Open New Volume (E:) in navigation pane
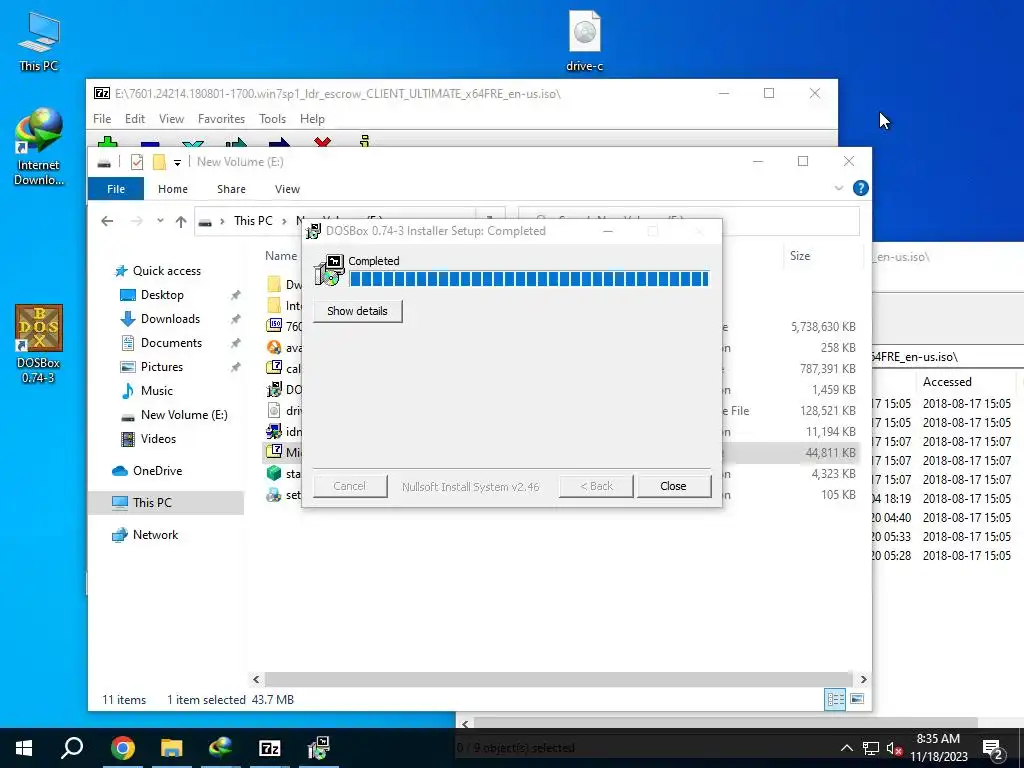 tap(184, 415)
